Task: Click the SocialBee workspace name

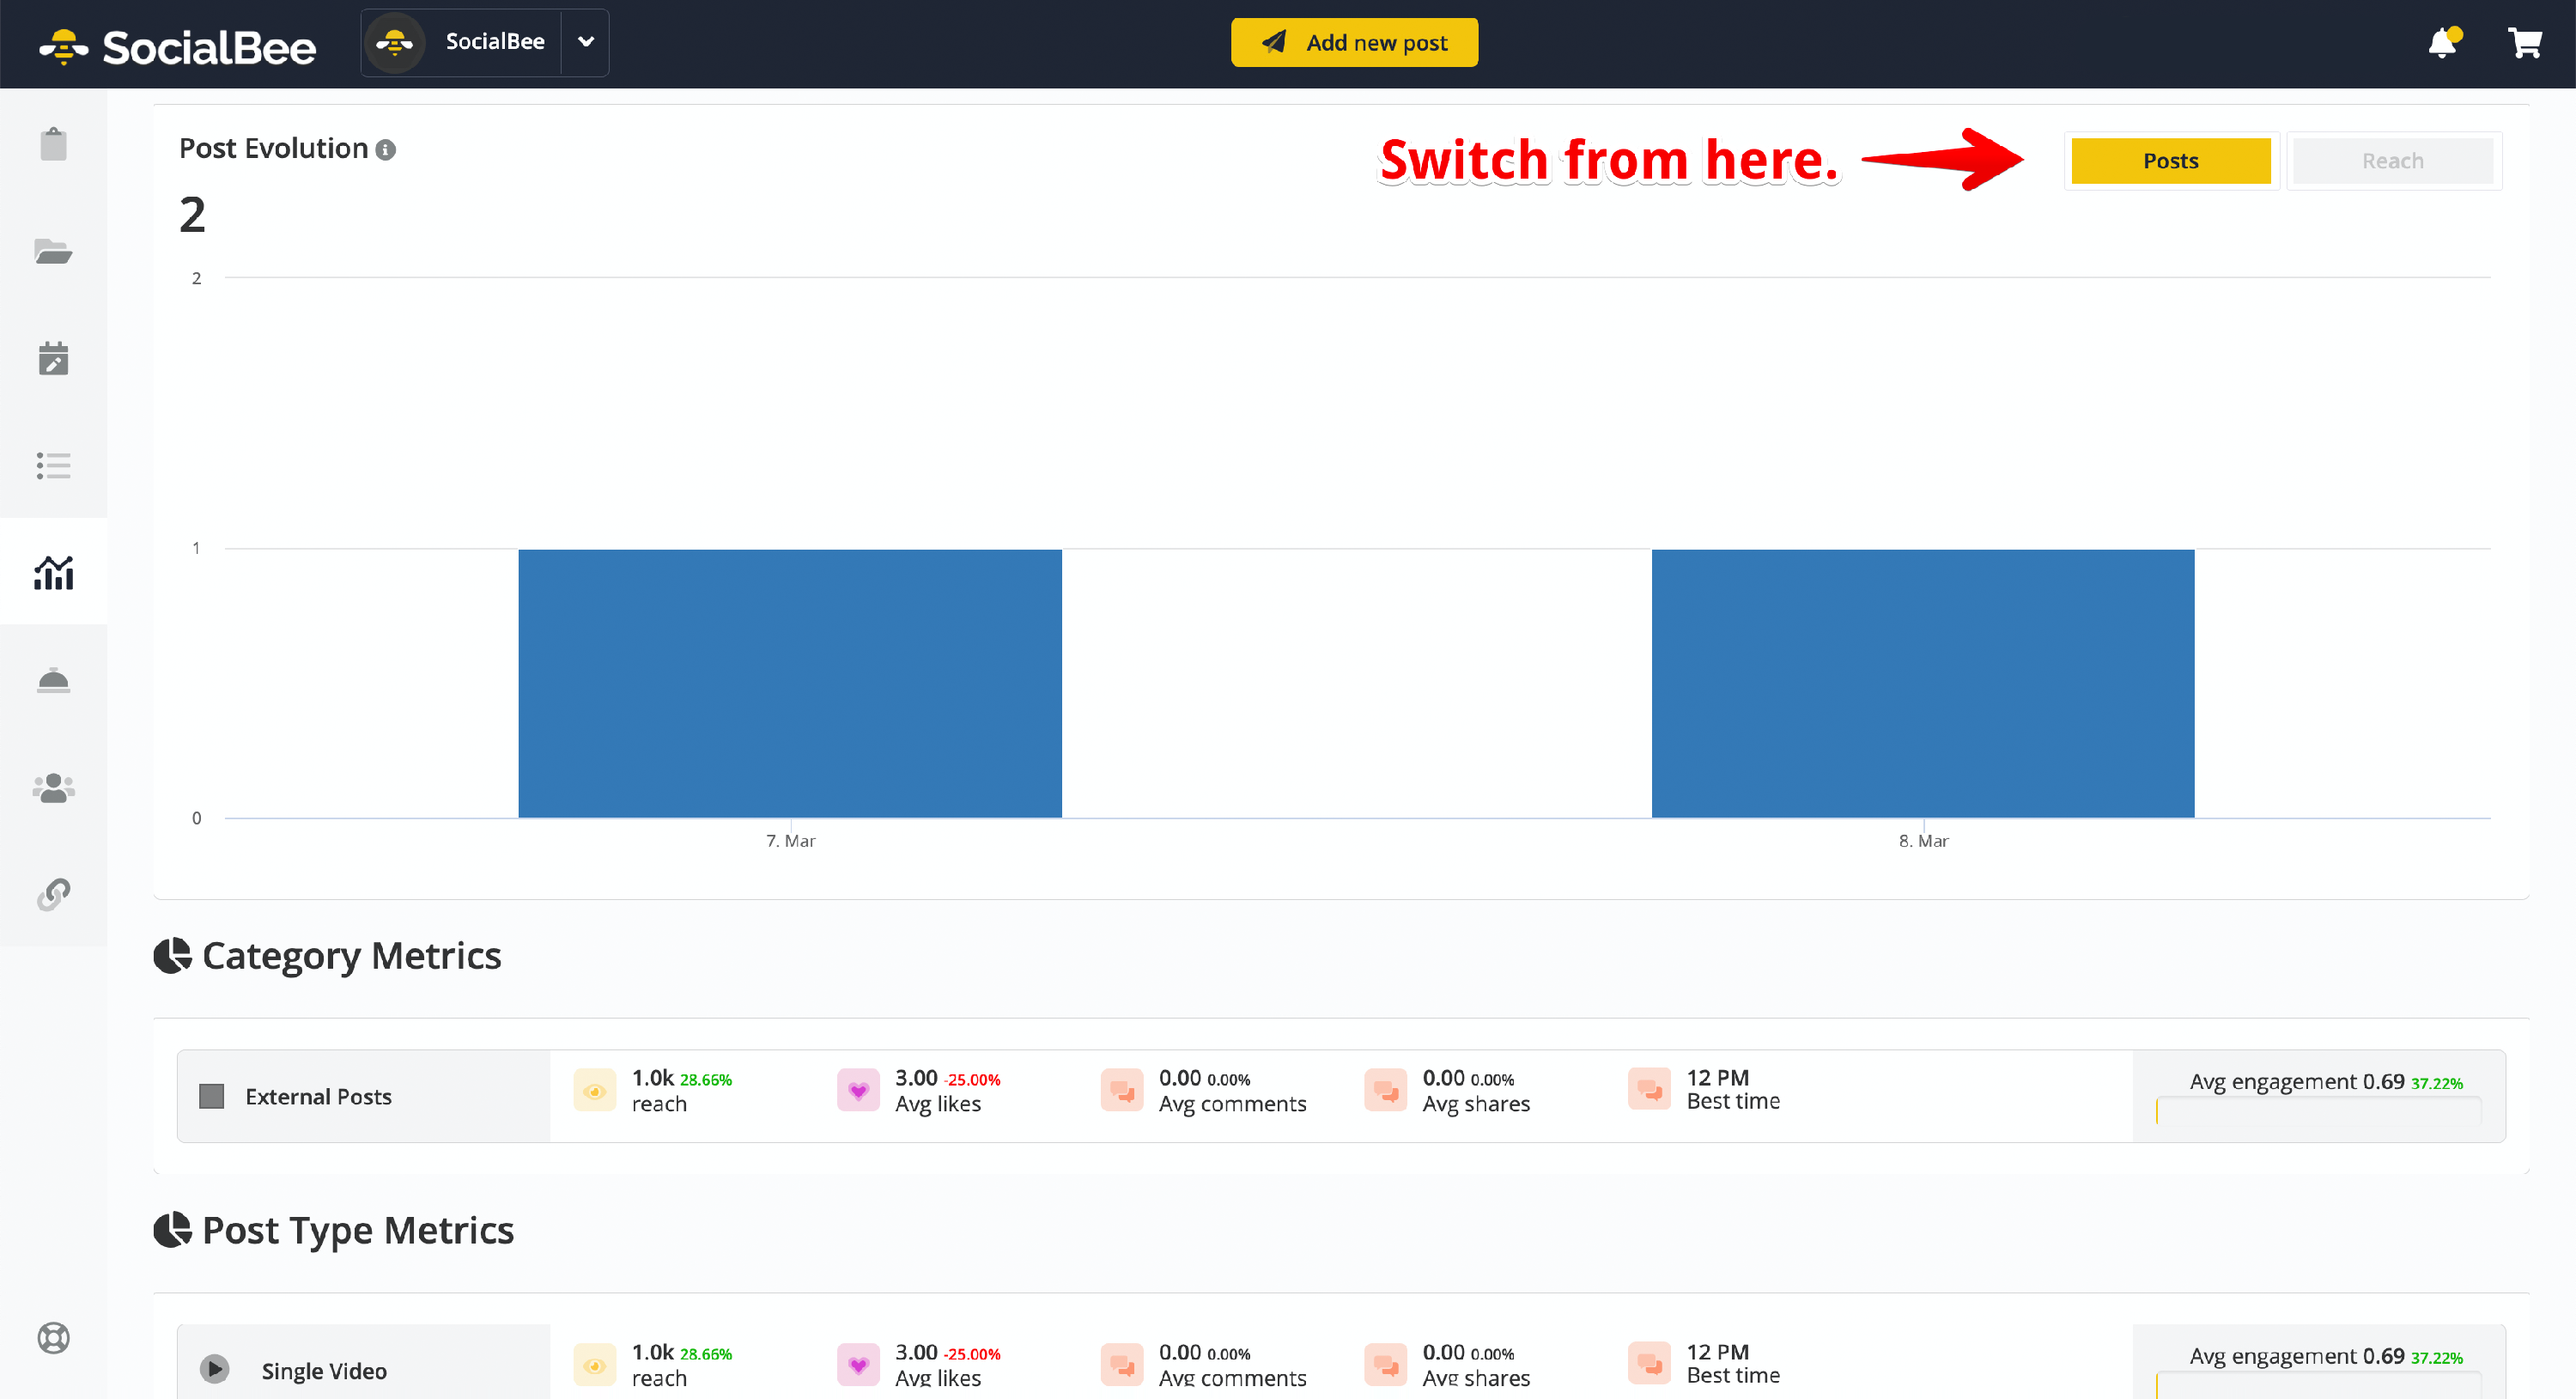Action: pyautogui.click(x=495, y=41)
